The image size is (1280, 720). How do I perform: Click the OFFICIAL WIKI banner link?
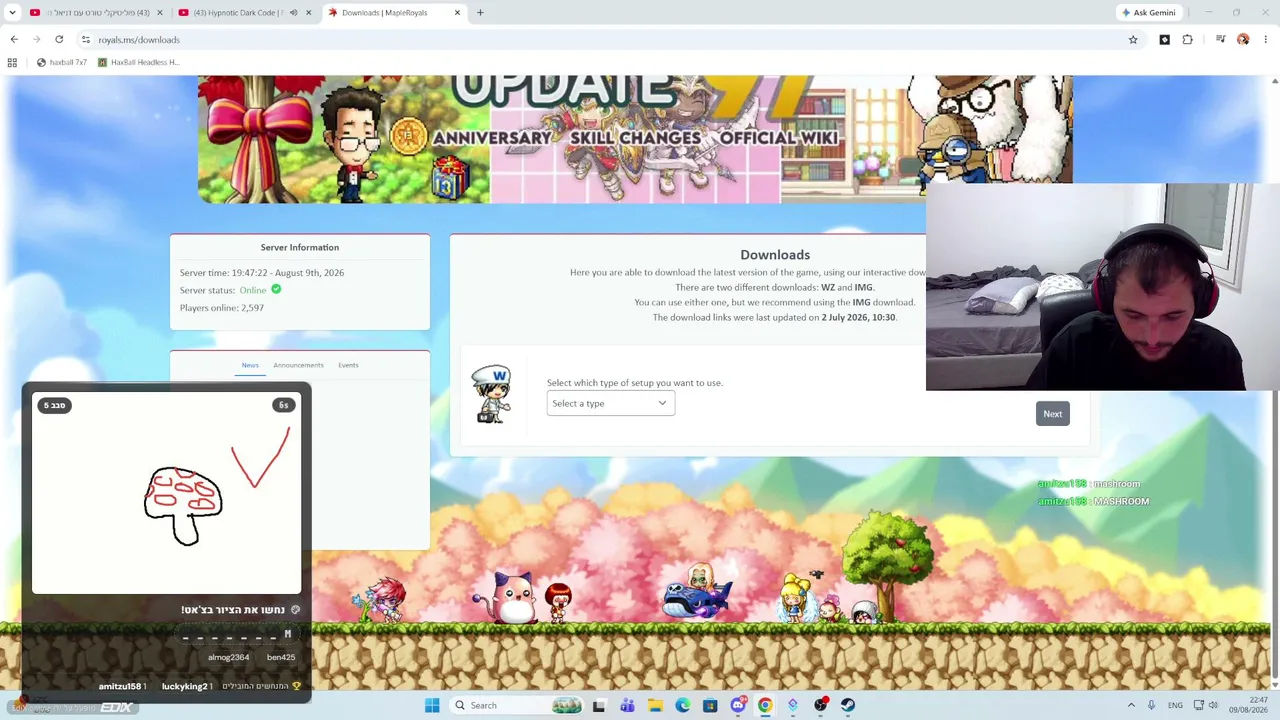pyautogui.click(x=778, y=138)
